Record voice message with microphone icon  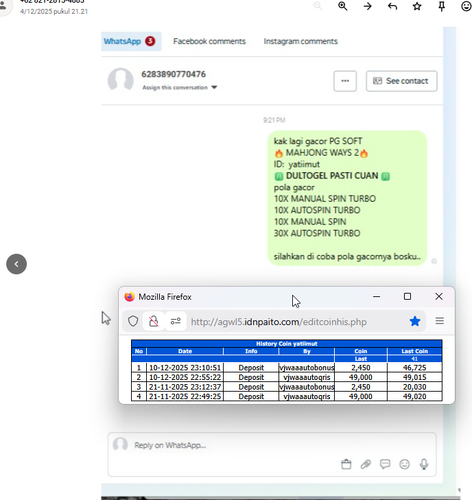pos(424,464)
